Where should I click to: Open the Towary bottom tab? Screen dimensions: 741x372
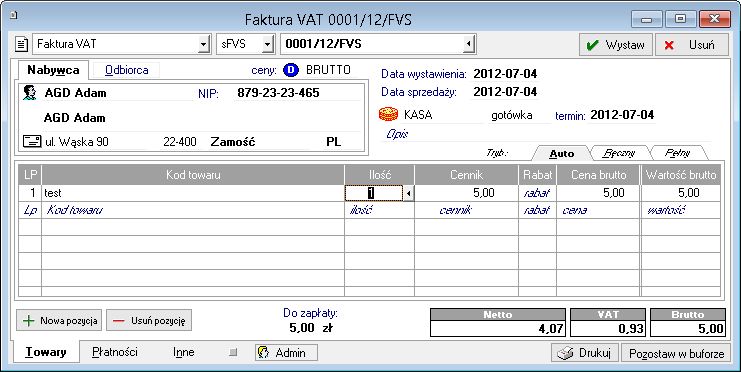[x=46, y=352]
